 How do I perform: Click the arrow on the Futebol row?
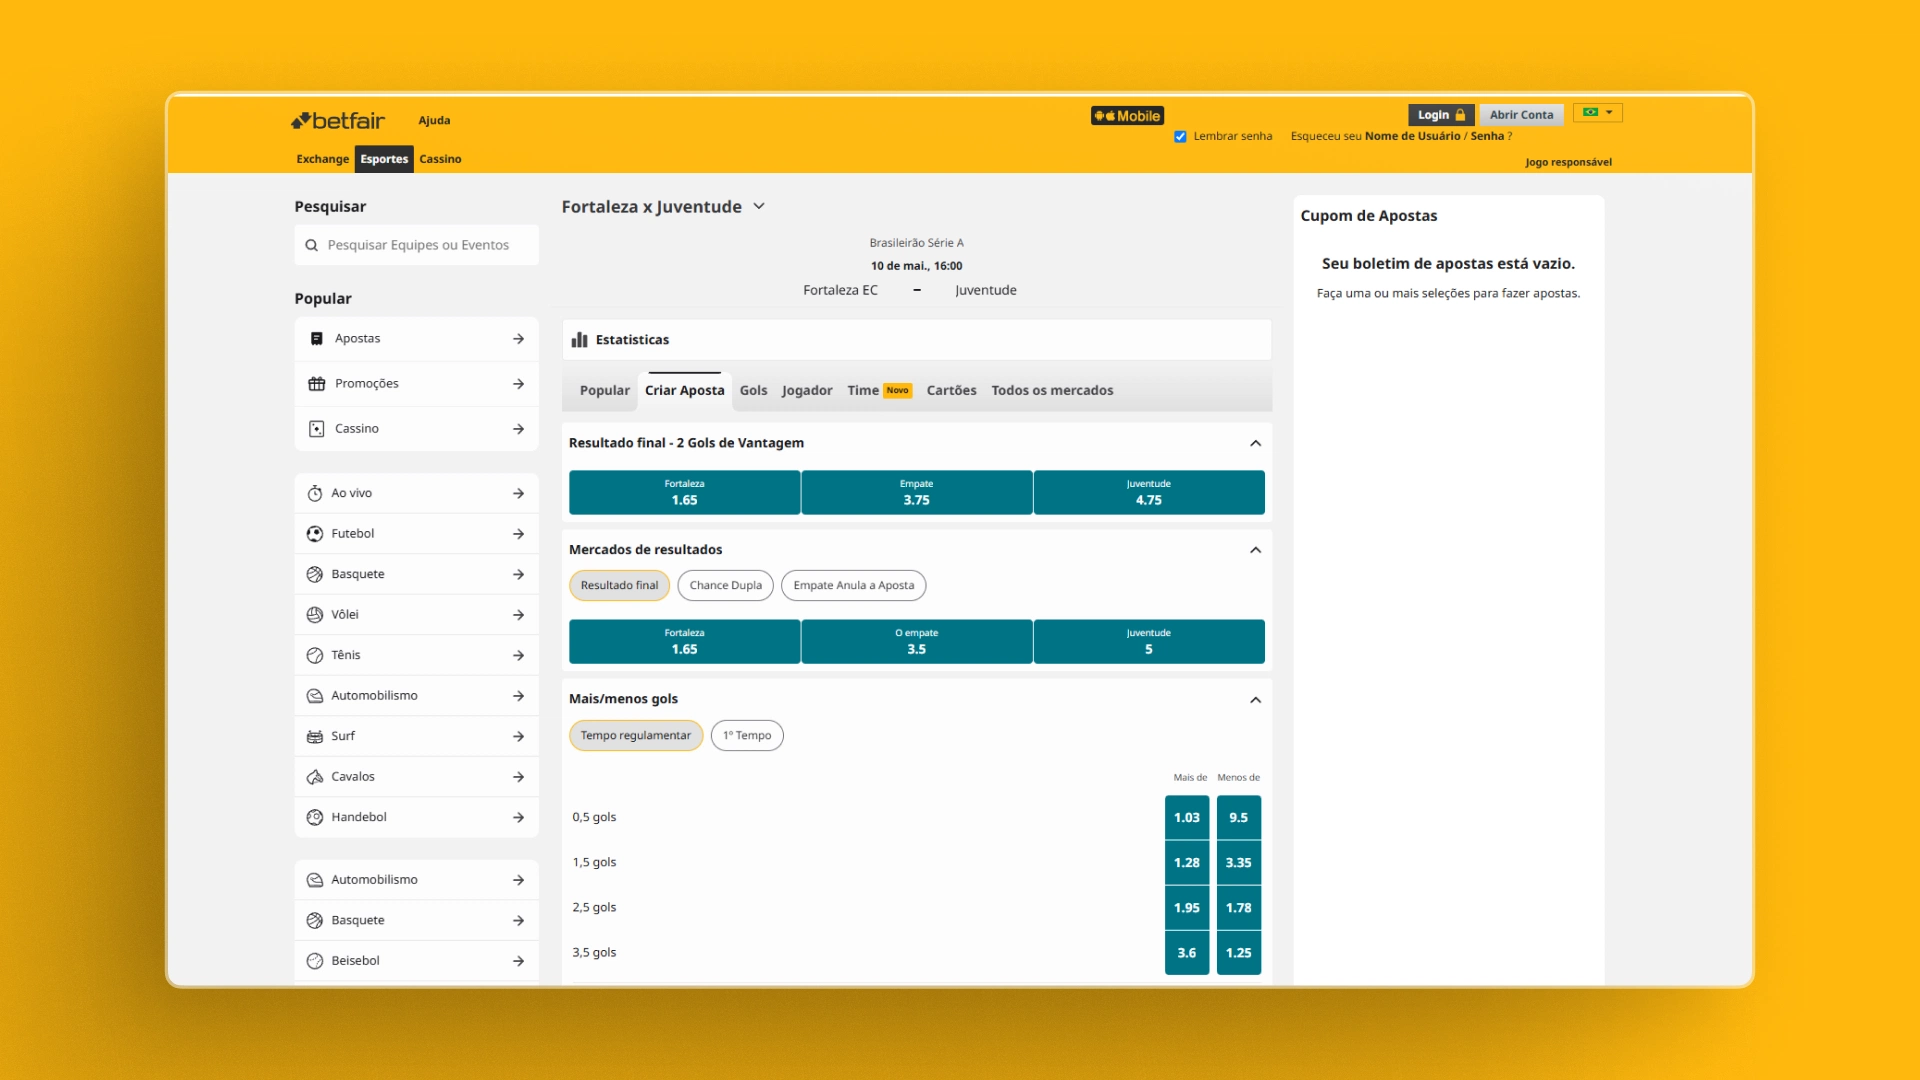click(x=518, y=534)
